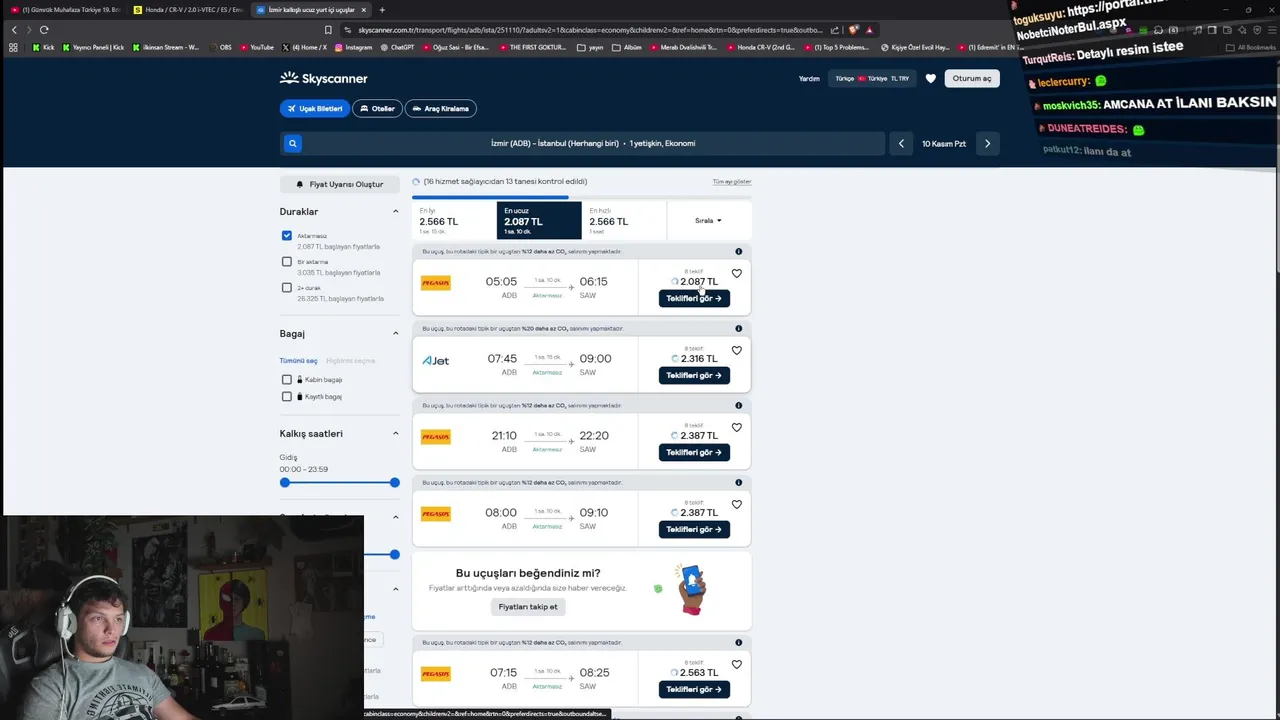The width and height of the screenshot is (1280, 720).
Task: Click Teklifleri gör for 08:00 flight
Action: click(694, 529)
